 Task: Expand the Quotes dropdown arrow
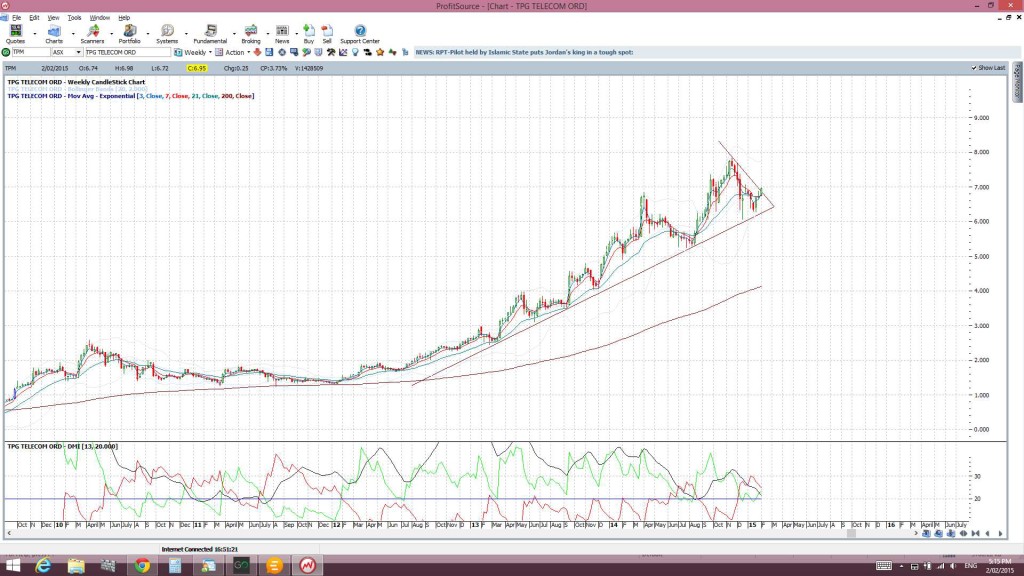[35, 33]
